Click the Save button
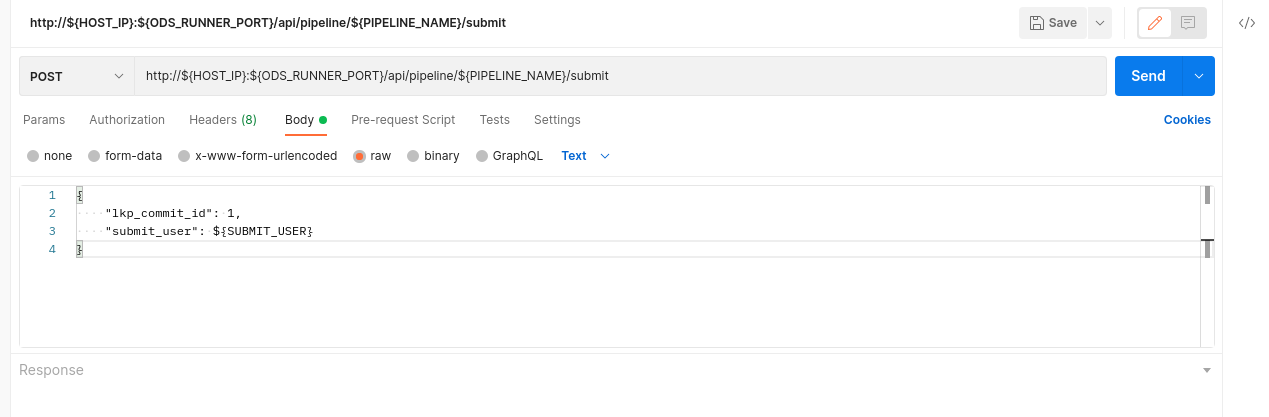 (1052, 23)
